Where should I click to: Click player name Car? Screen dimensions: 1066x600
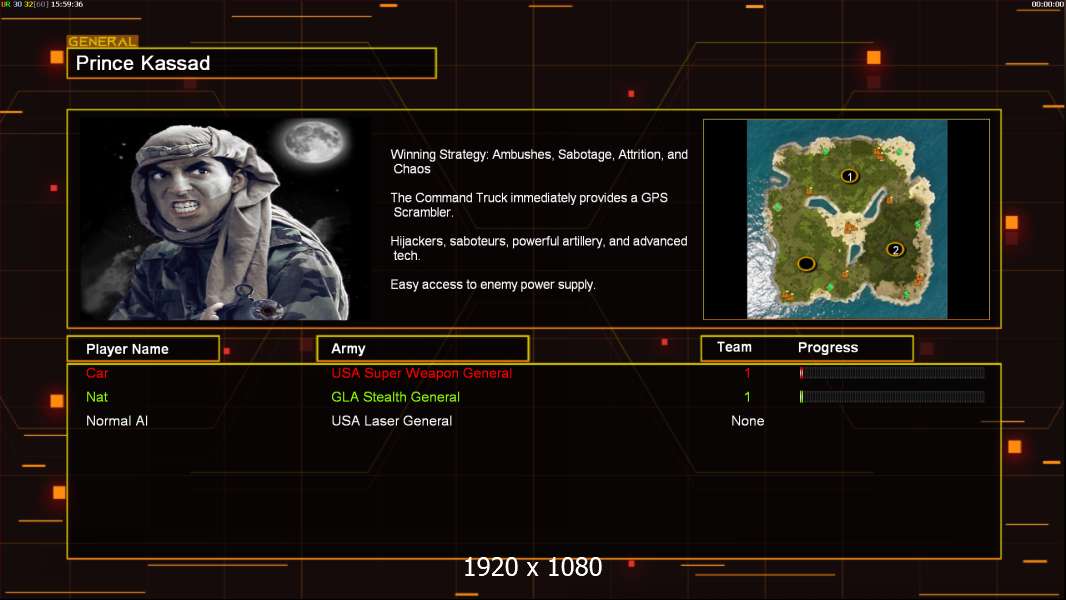[97, 373]
